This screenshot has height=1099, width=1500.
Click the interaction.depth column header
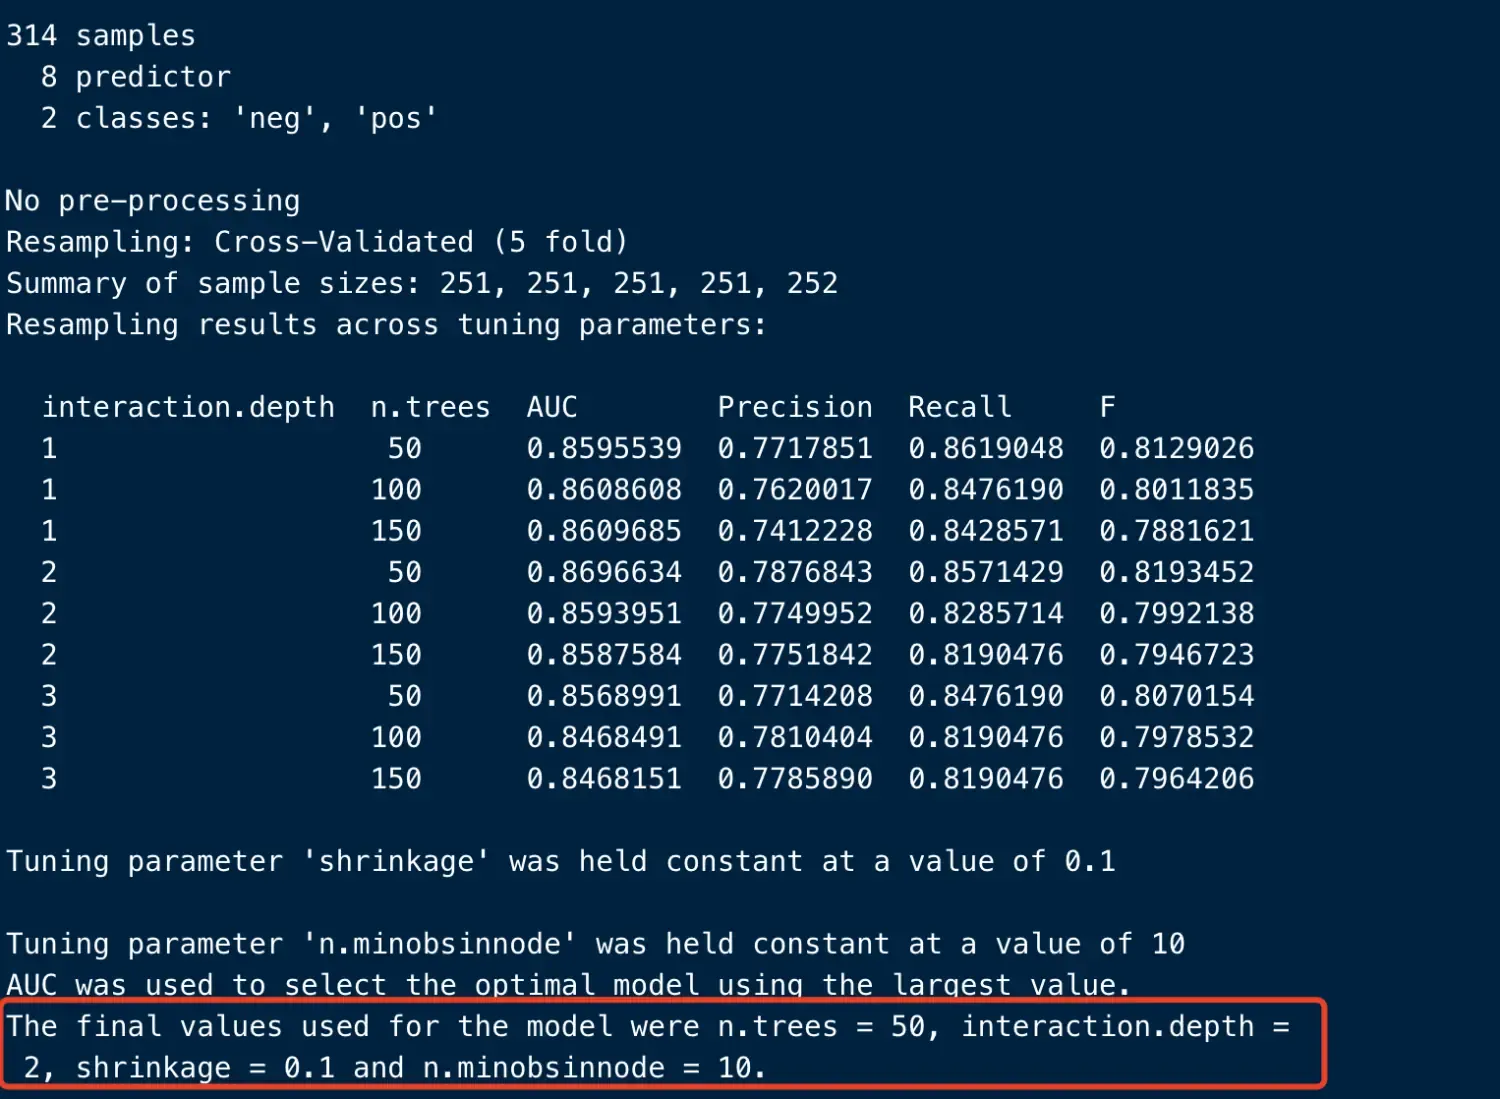[x=188, y=407]
